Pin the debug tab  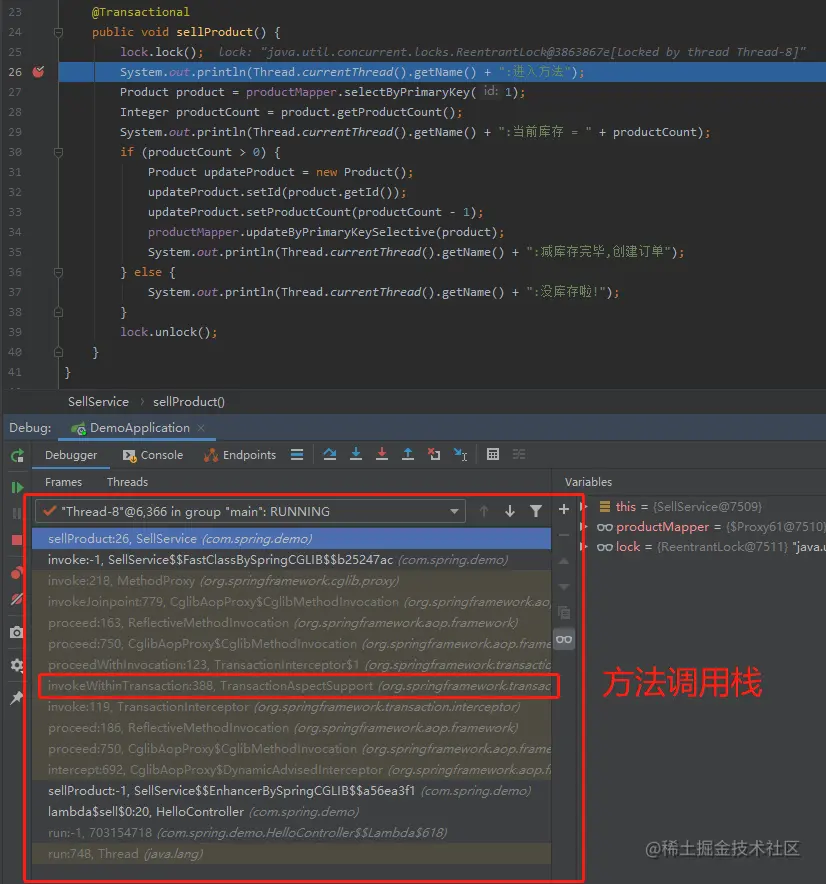(x=17, y=698)
